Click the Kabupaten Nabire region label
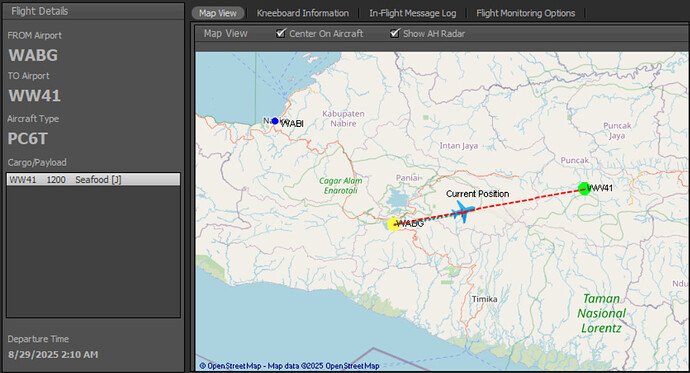The height and width of the screenshot is (373, 690). point(343,118)
